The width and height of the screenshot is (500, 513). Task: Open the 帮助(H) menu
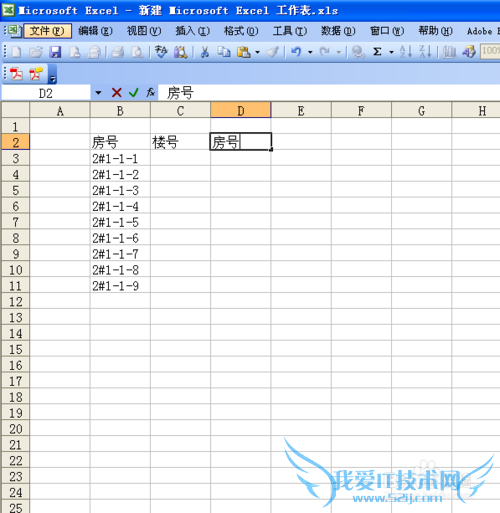click(x=435, y=31)
